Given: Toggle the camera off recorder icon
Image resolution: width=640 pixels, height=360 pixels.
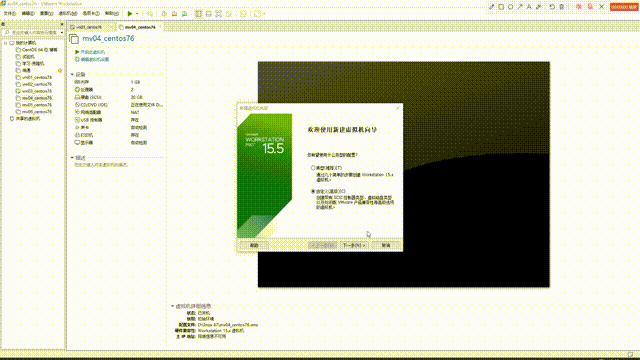Looking at the screenshot, I should [579, 7].
